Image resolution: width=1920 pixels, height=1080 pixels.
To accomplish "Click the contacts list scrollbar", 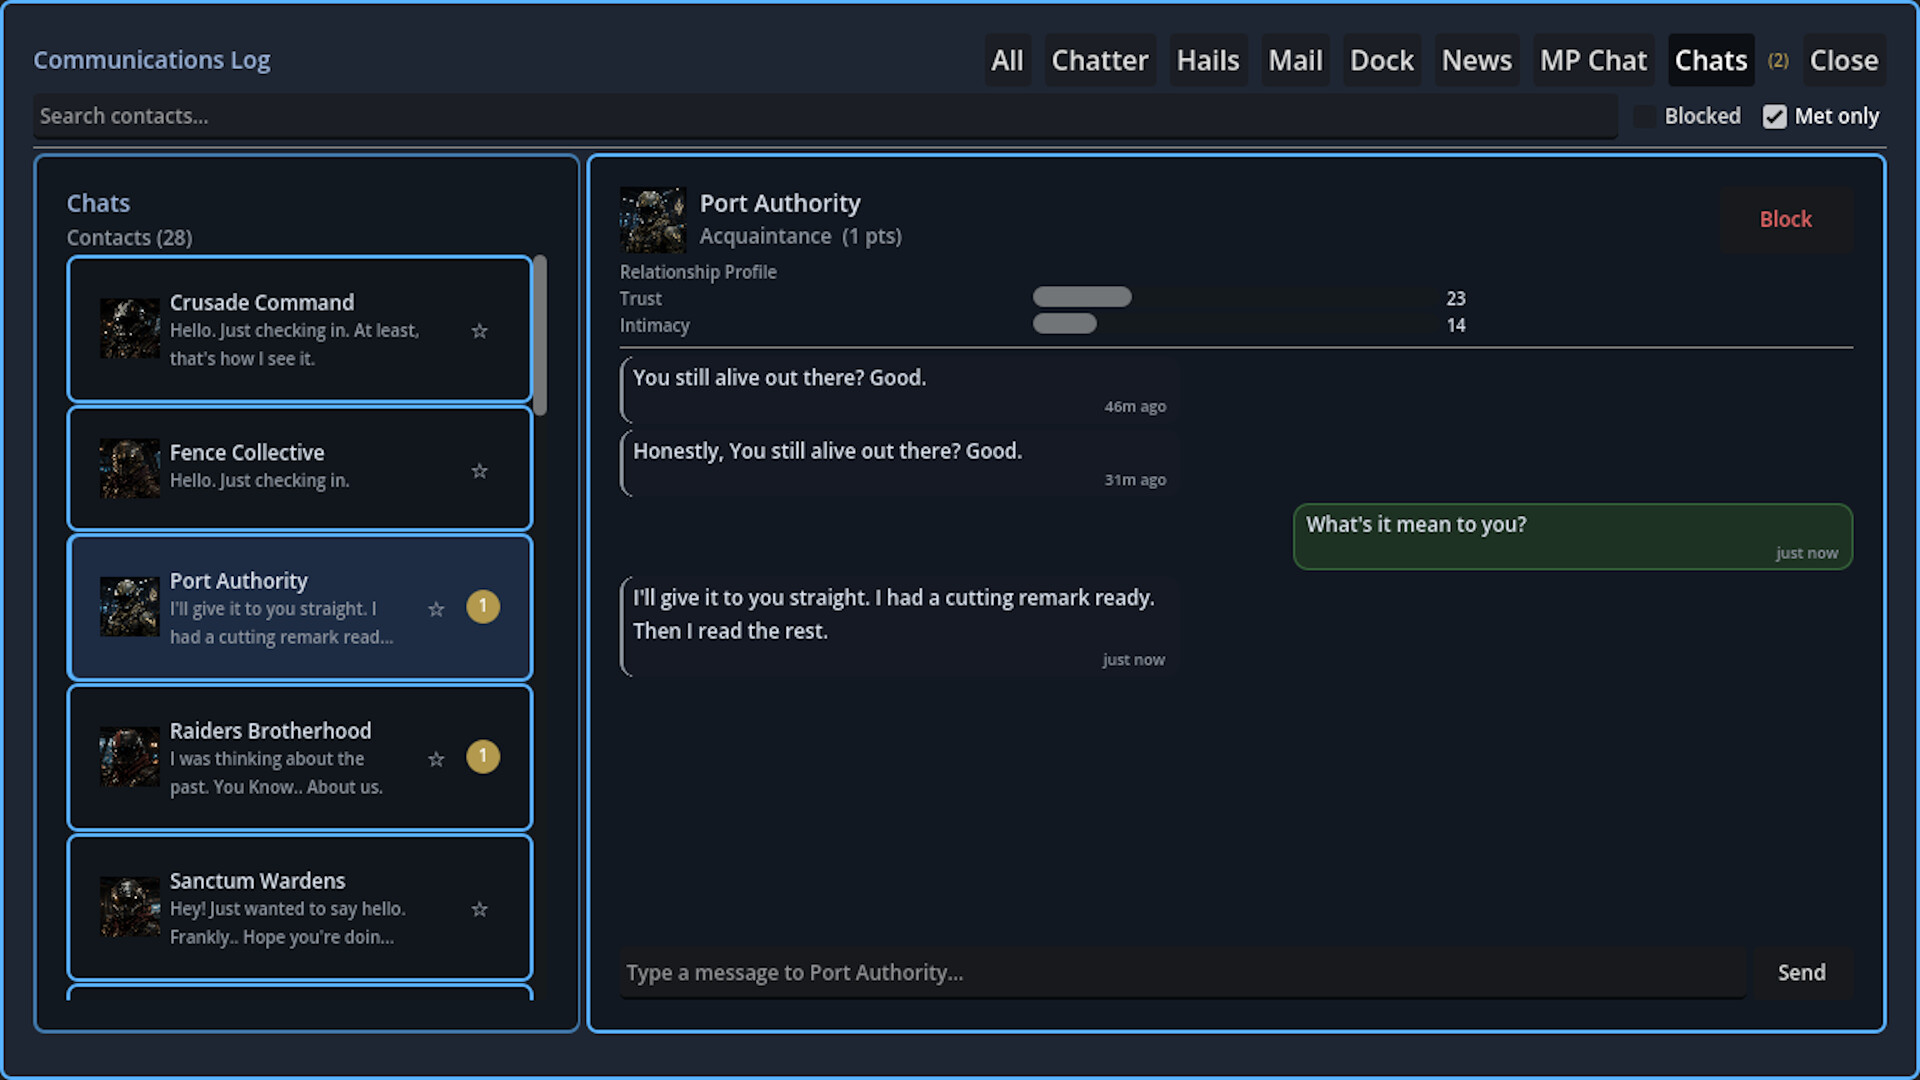I will pos(540,335).
